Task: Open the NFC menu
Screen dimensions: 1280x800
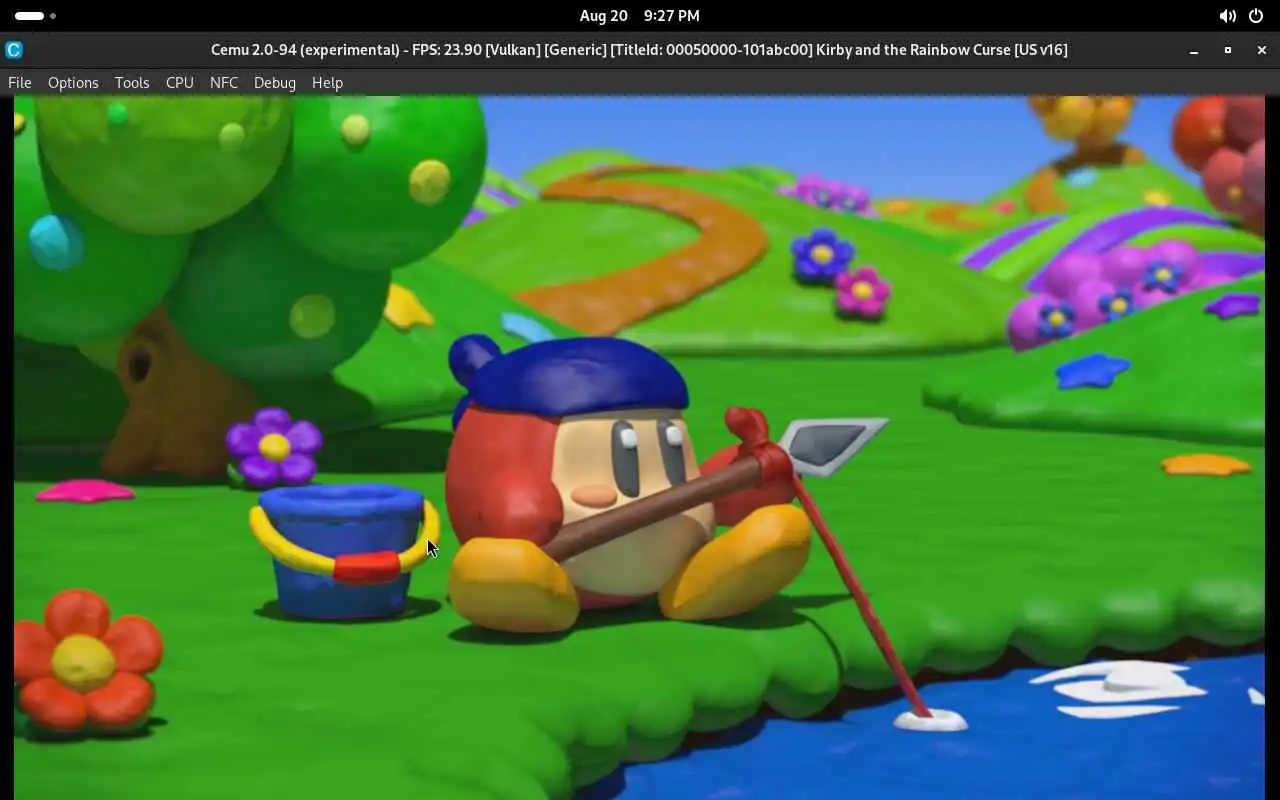Action: [x=224, y=83]
